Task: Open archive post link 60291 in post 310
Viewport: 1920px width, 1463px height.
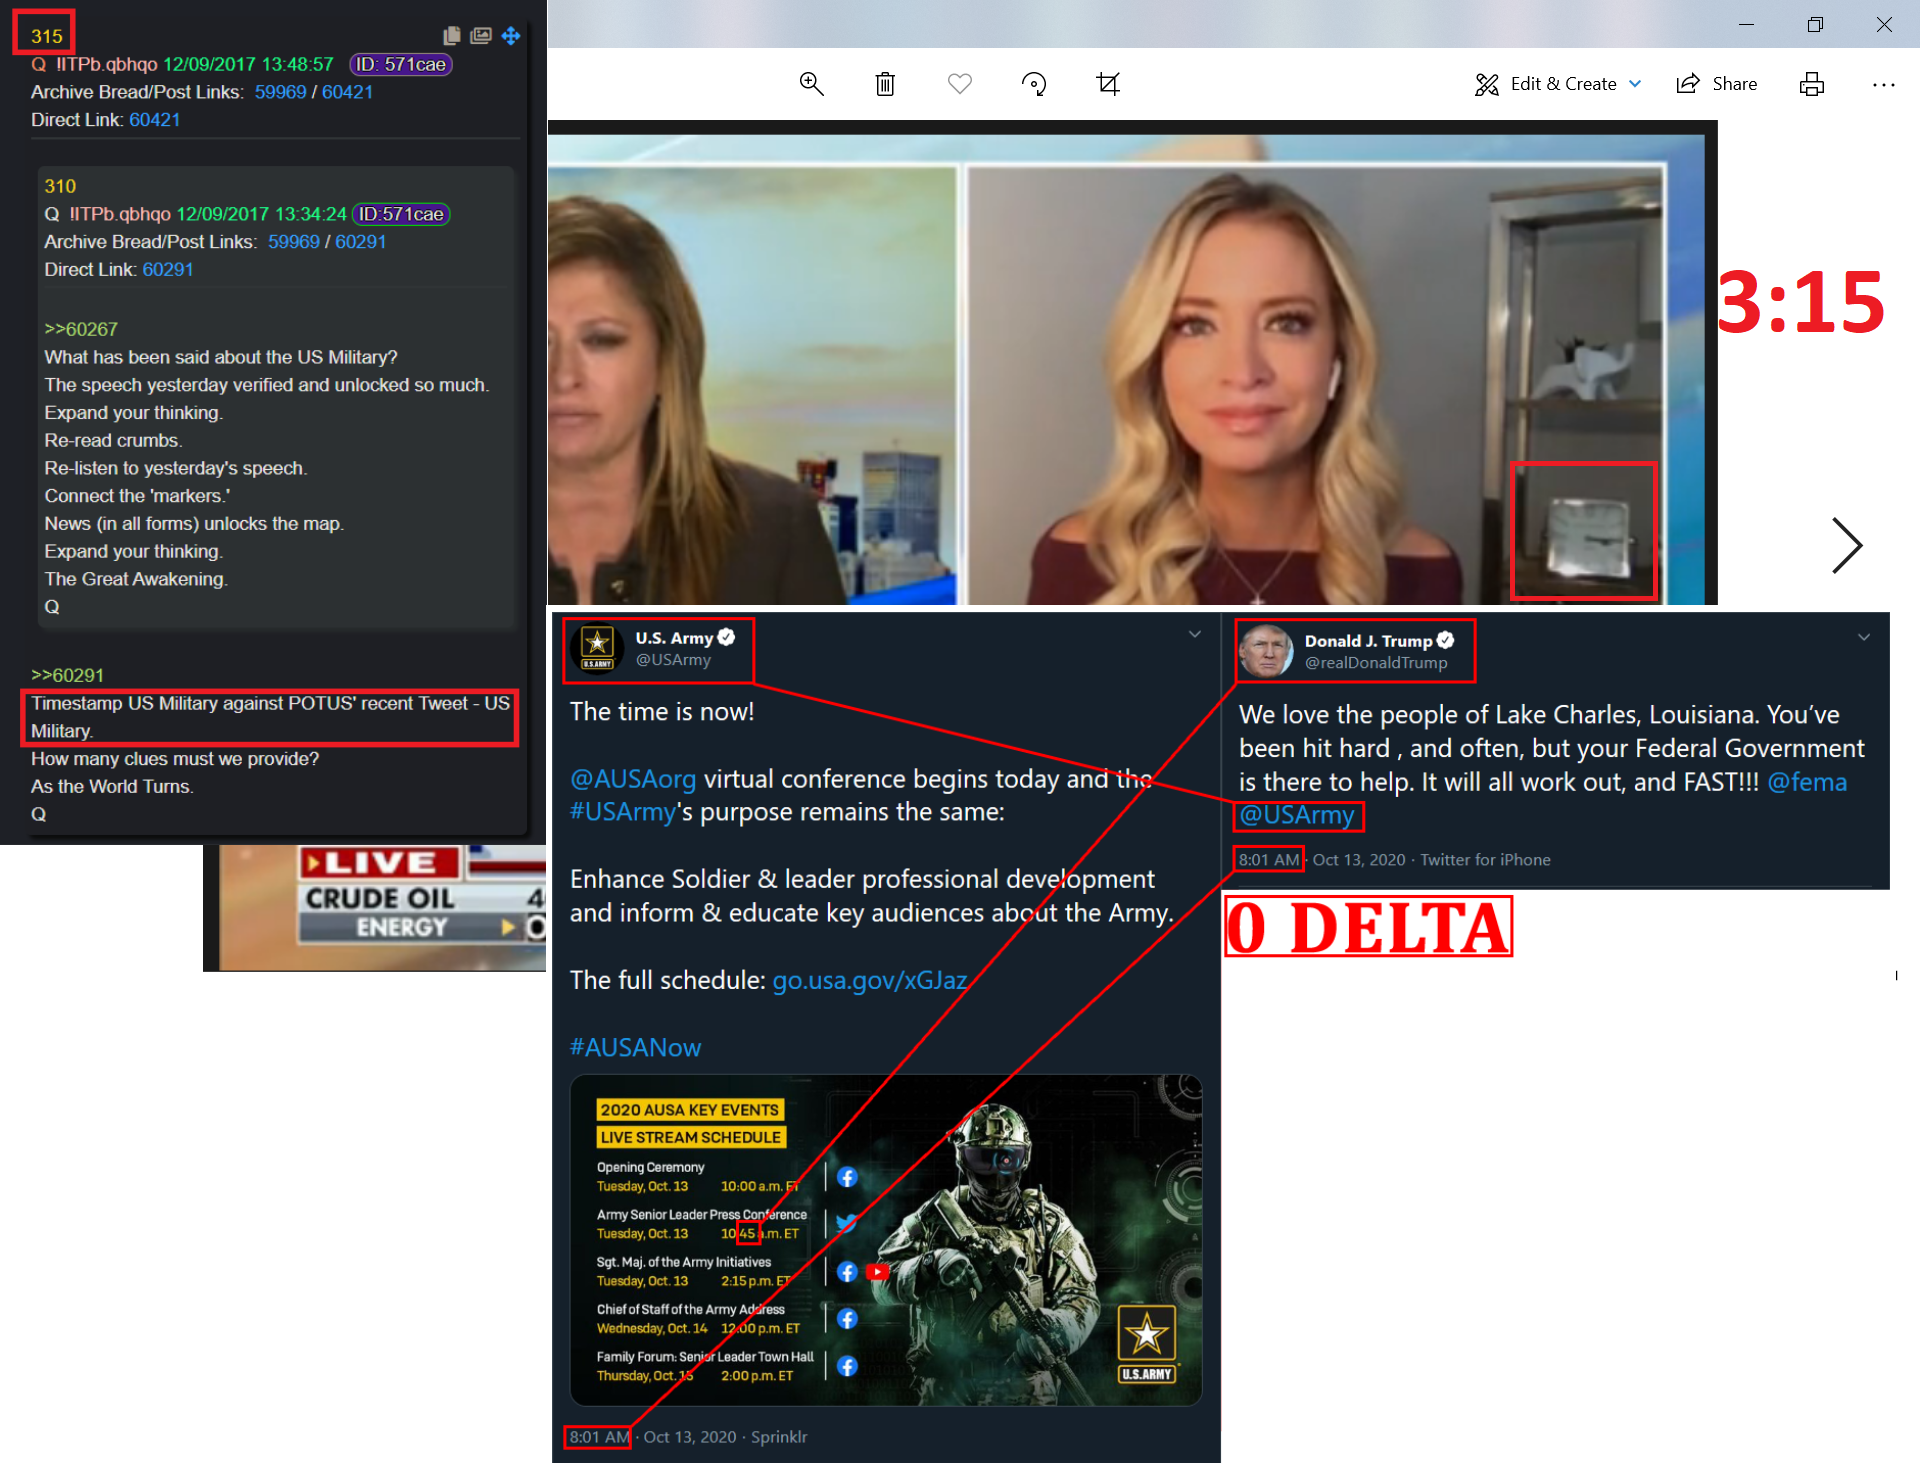Action: (360, 242)
